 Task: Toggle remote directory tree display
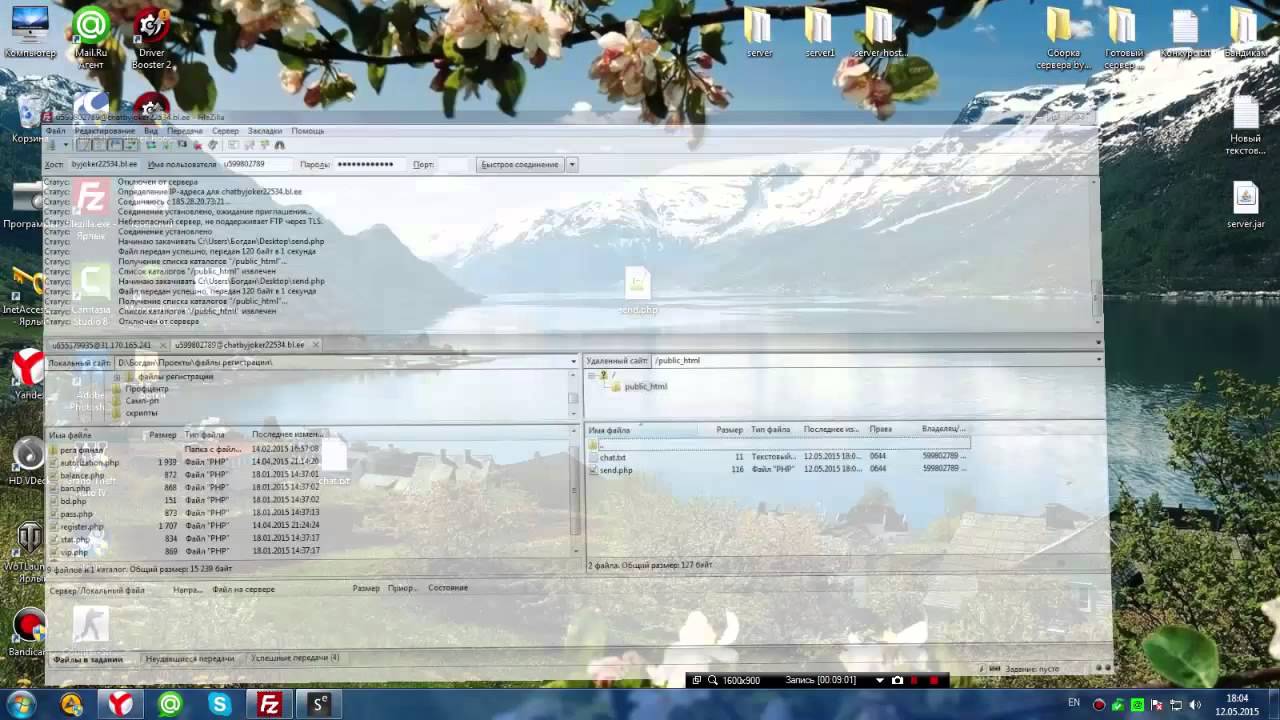click(115, 145)
